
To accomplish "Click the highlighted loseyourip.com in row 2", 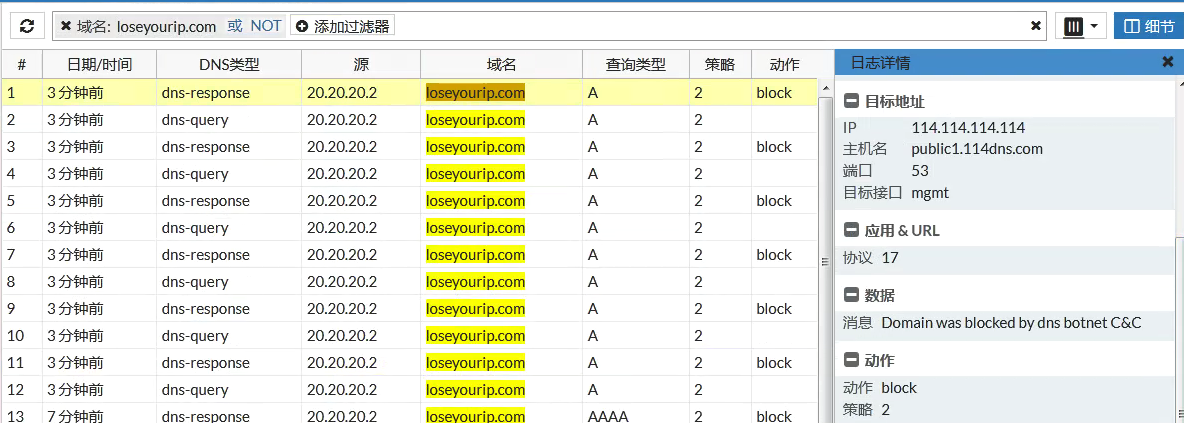I will tap(475, 120).
